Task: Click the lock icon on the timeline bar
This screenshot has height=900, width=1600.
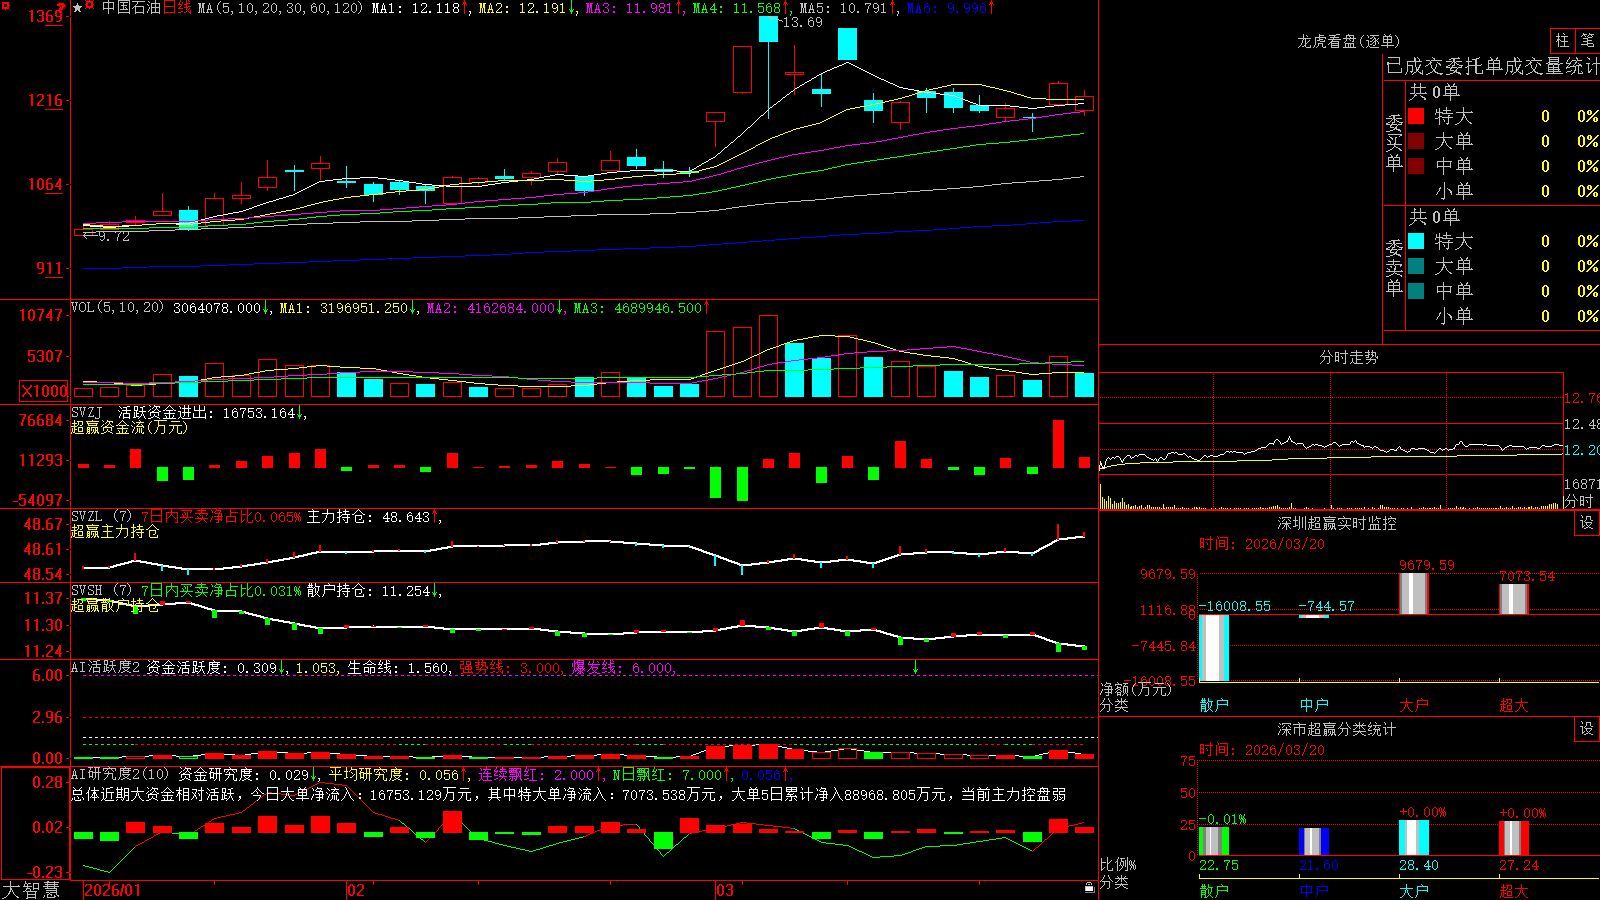Action: point(1089,888)
